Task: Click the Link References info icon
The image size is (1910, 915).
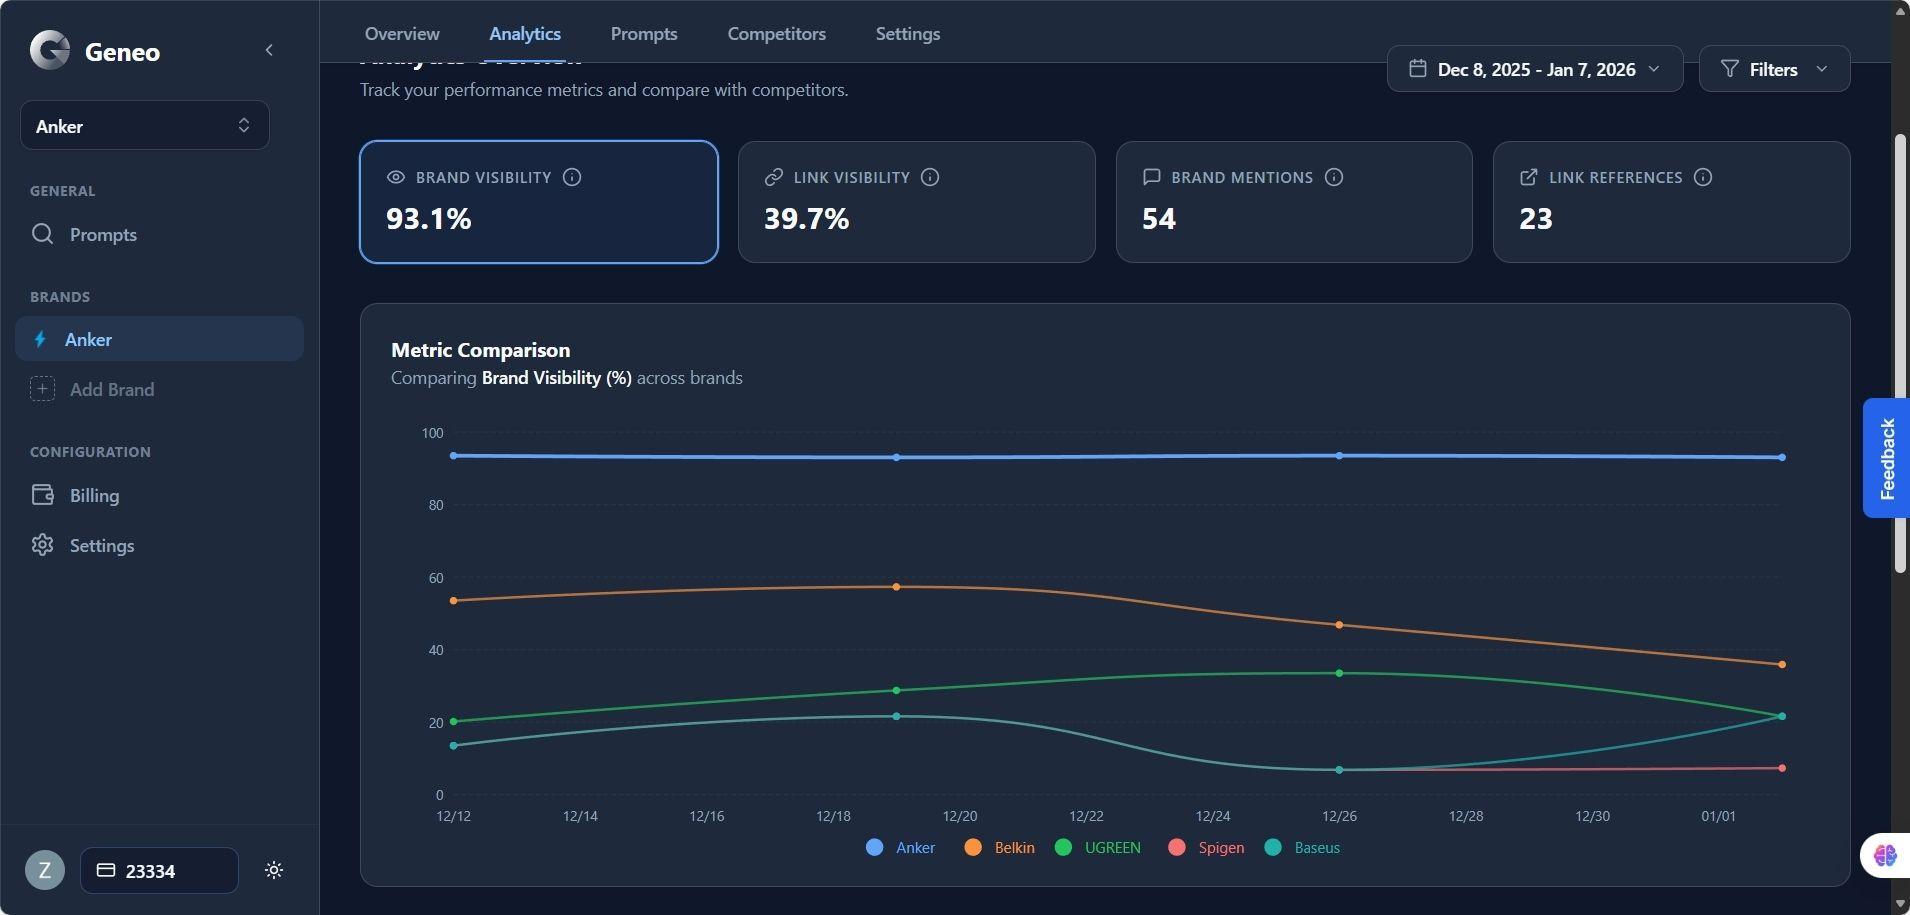Action: coord(1702,177)
